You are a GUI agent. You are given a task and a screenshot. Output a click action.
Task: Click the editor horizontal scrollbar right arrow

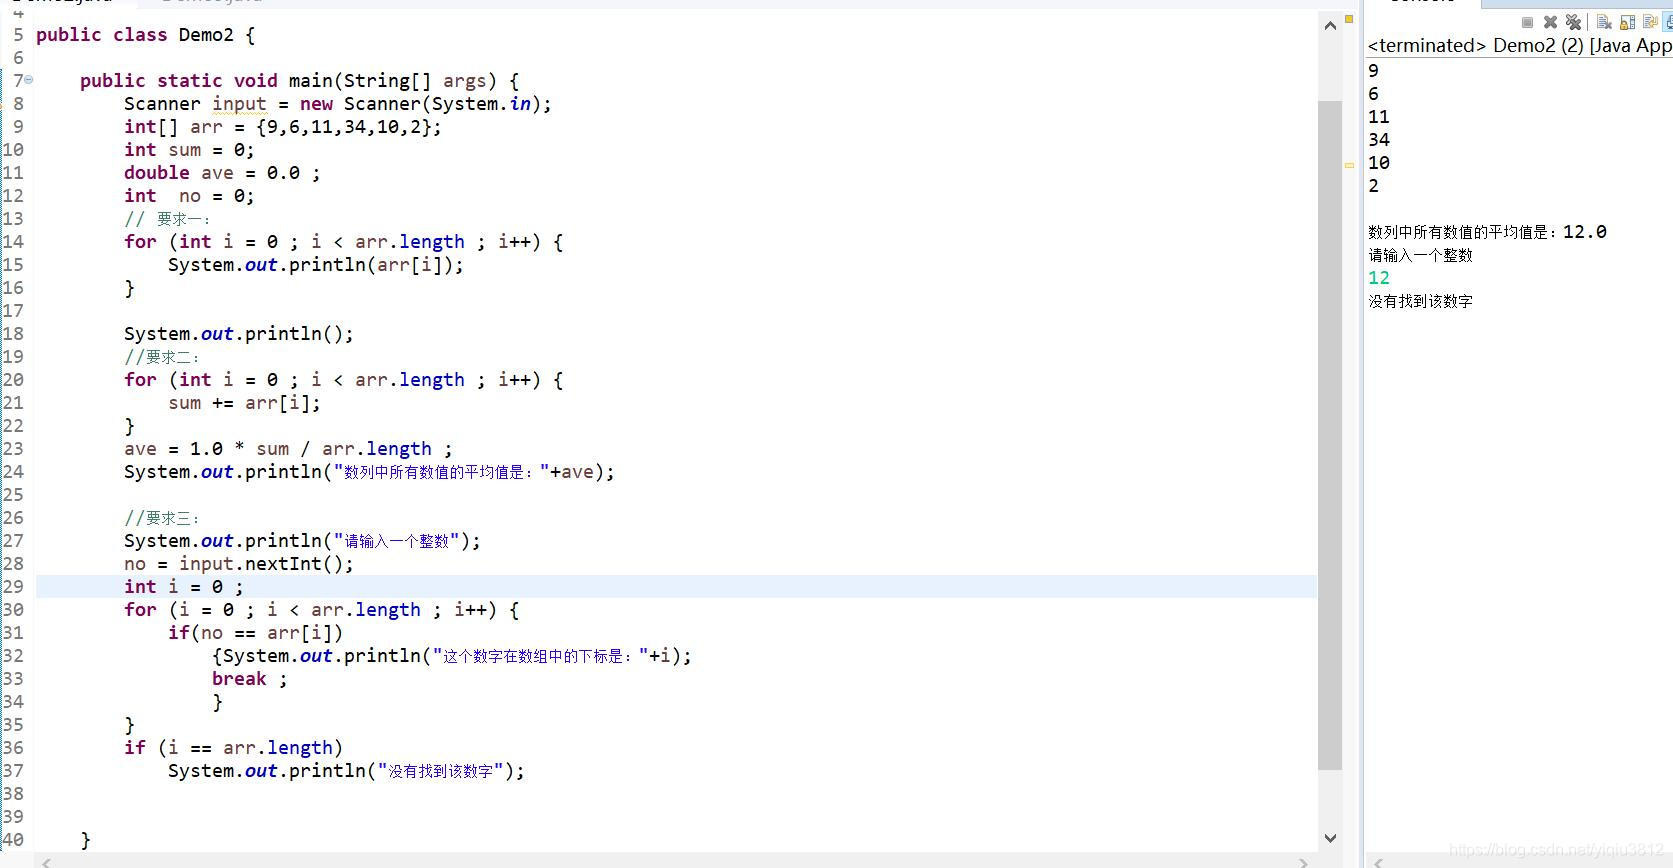click(1302, 861)
